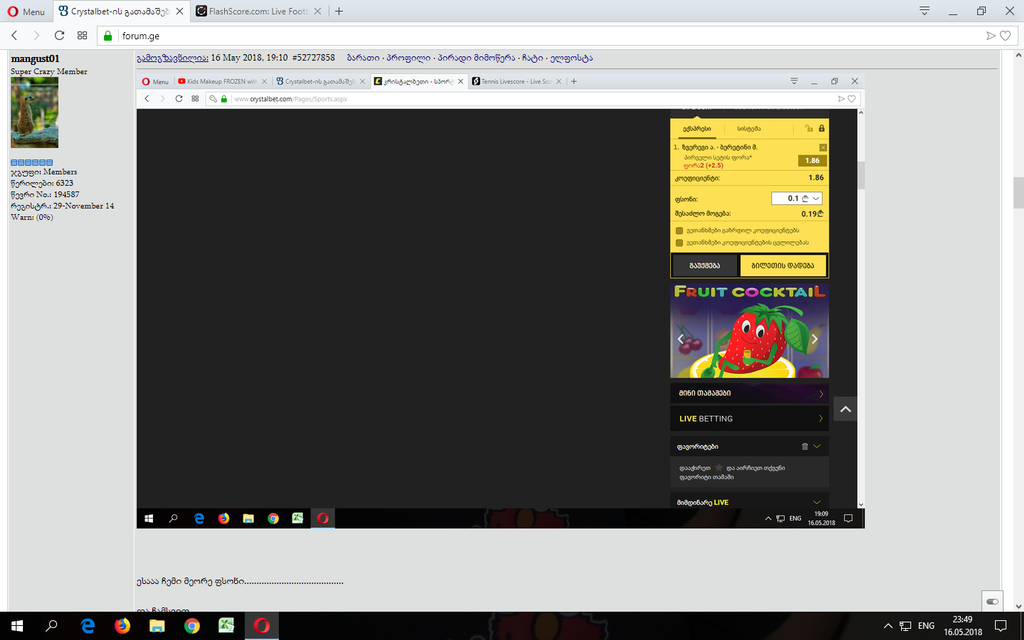
Task: Open the გამოგზავნილია post link
Action: click(x=172, y=58)
